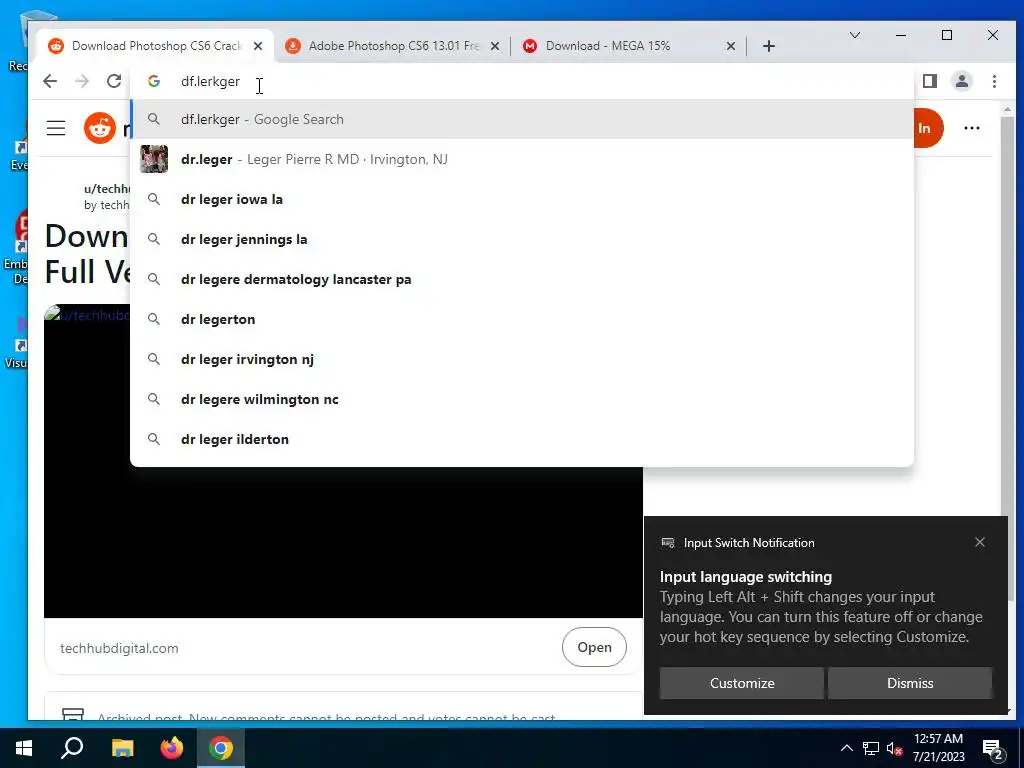Click the dr.leger suggestion thumbnail photo
This screenshot has height=768, width=1024.
(154, 159)
